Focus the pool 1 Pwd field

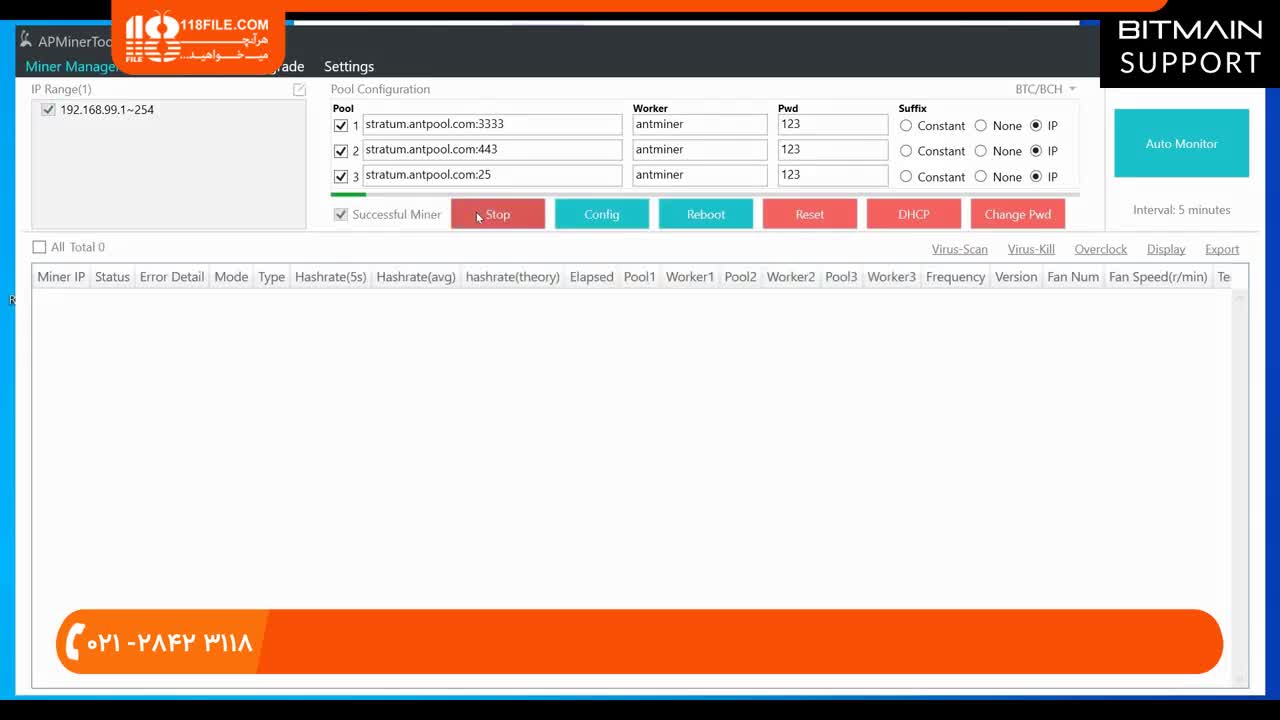(x=833, y=125)
